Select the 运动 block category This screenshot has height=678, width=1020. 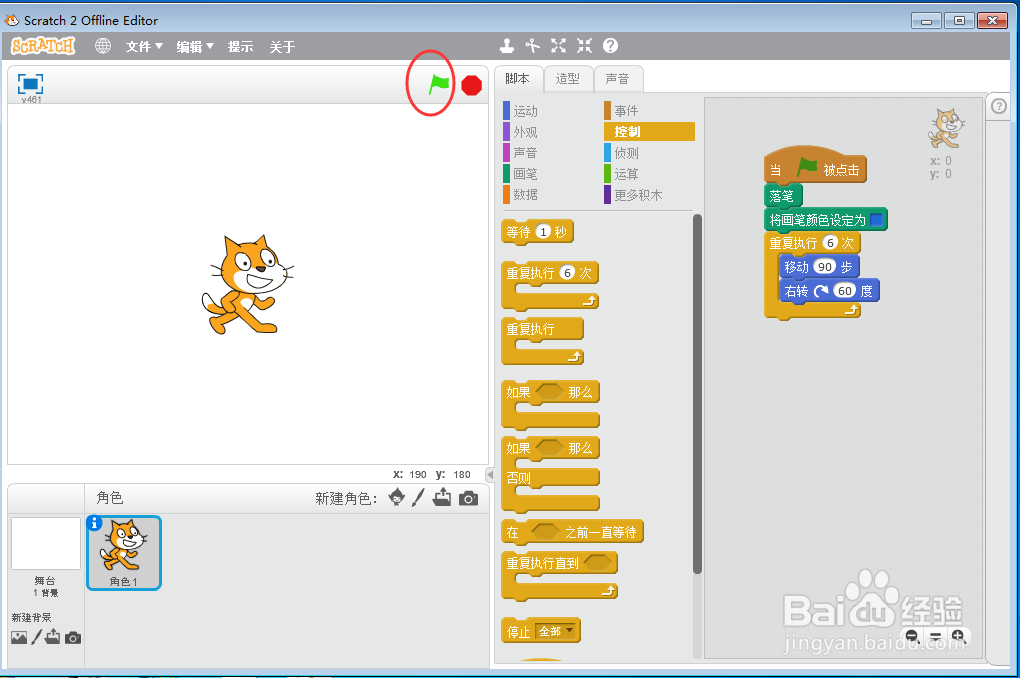[x=526, y=111]
